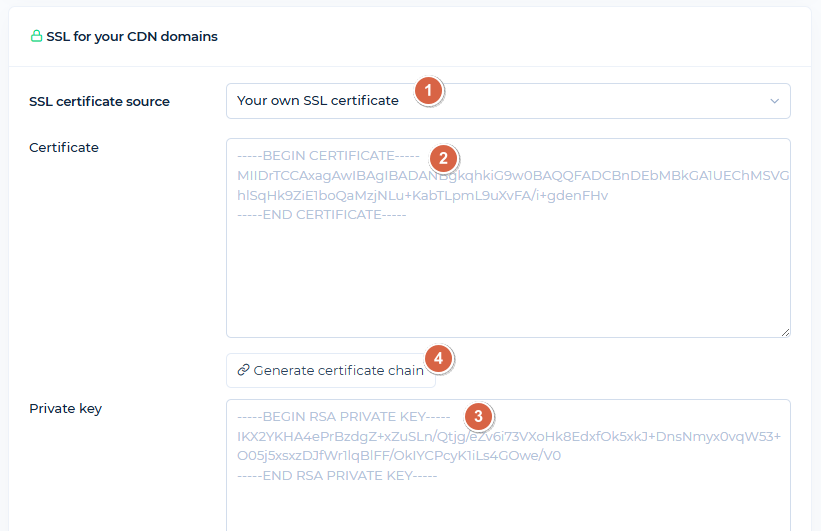
Task: Click the BEGIN CERTIFICATE placeholder line
Action: [328, 156]
